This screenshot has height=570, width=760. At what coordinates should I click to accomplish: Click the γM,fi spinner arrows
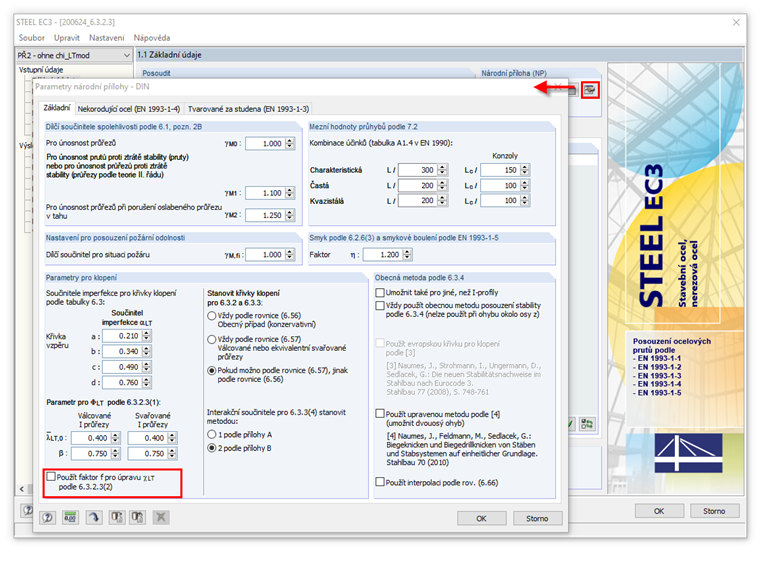pos(290,254)
